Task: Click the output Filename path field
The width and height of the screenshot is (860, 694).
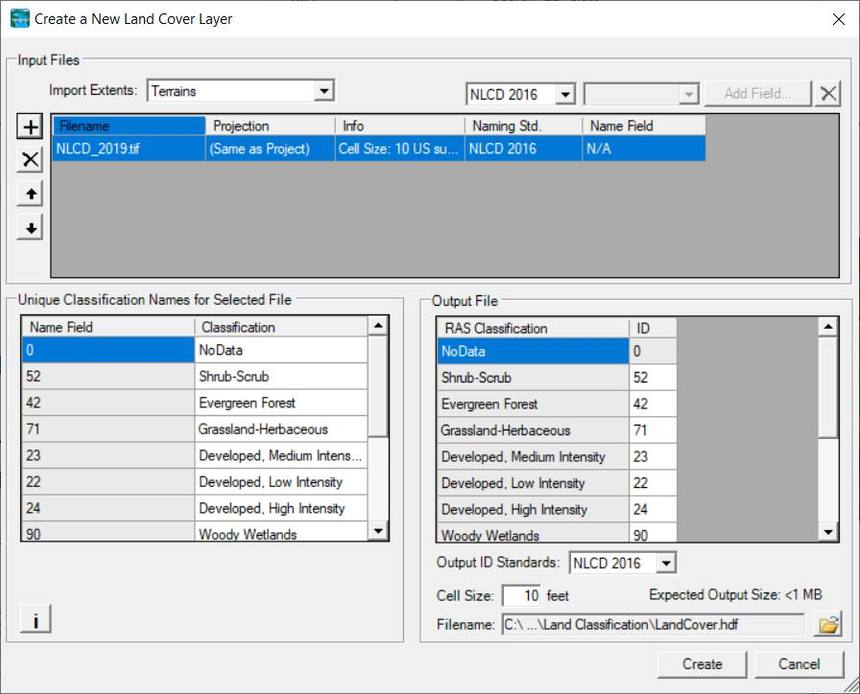Action: tap(653, 625)
